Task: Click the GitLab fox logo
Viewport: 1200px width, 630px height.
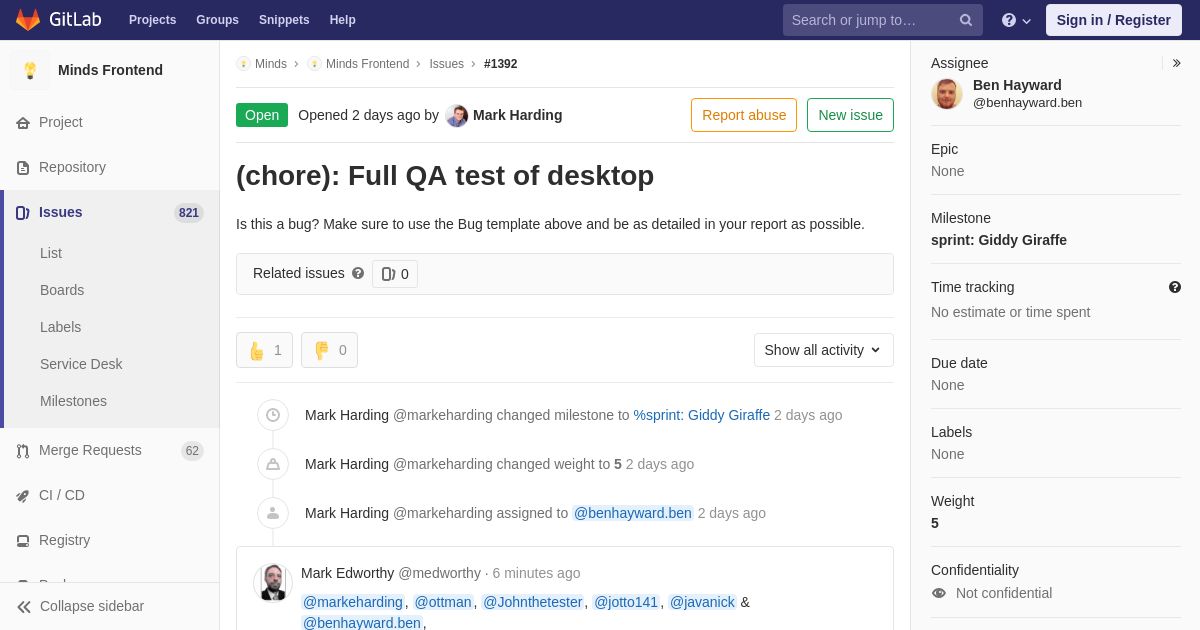Action: click(x=28, y=20)
